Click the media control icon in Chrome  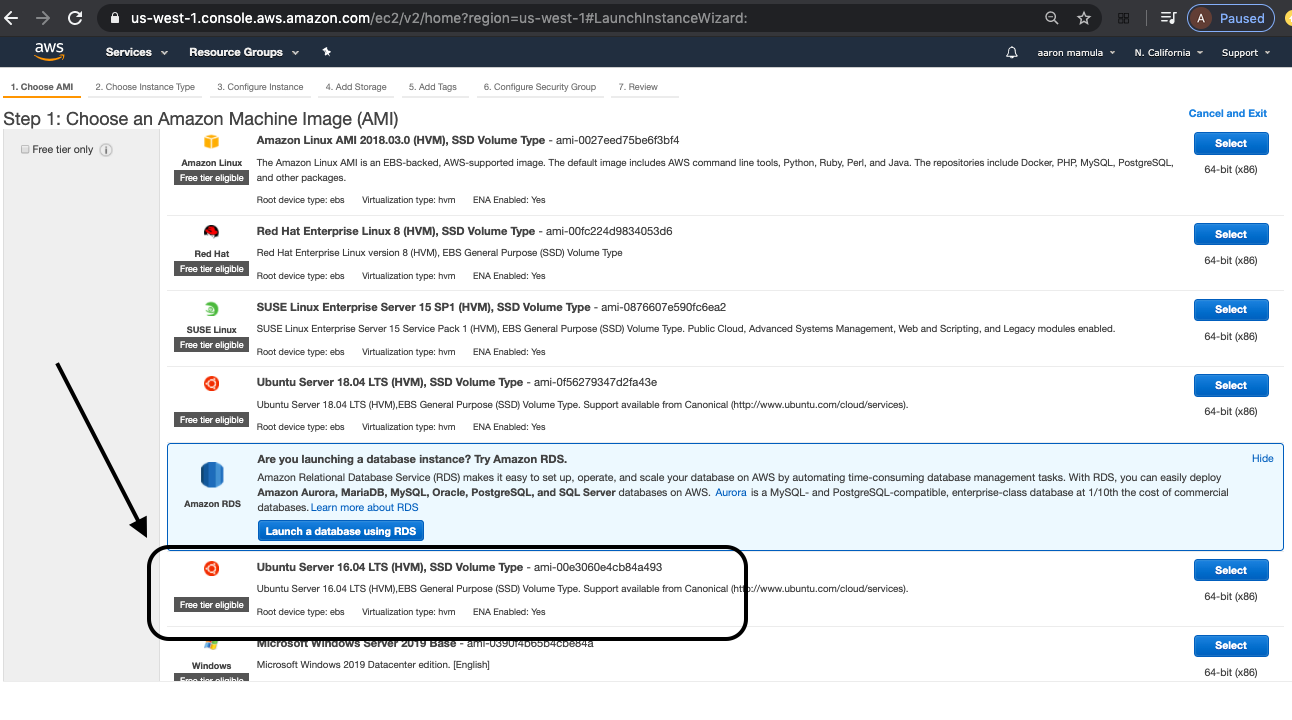[x=1168, y=18]
